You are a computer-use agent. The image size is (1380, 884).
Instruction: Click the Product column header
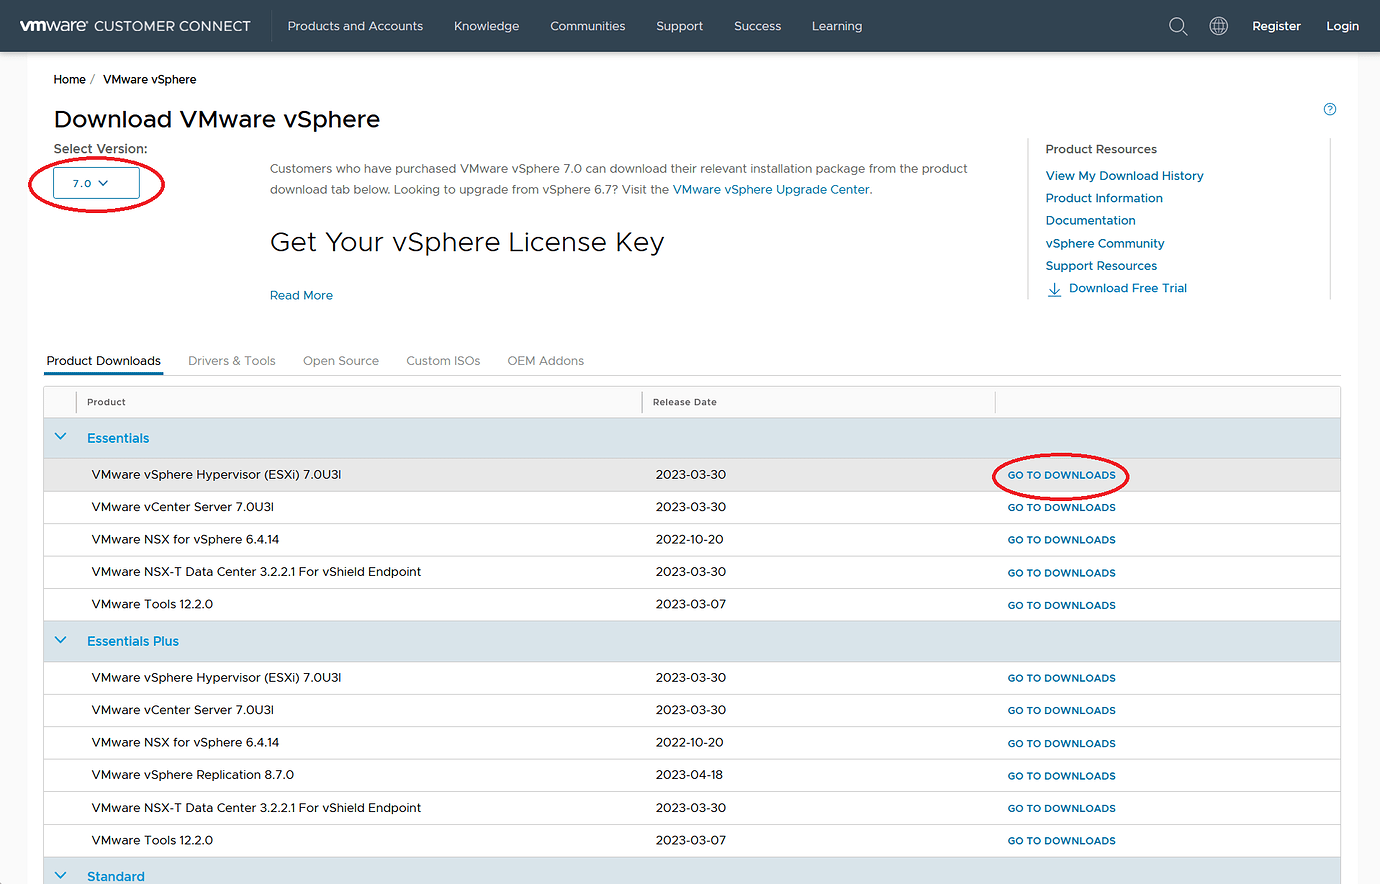point(106,402)
